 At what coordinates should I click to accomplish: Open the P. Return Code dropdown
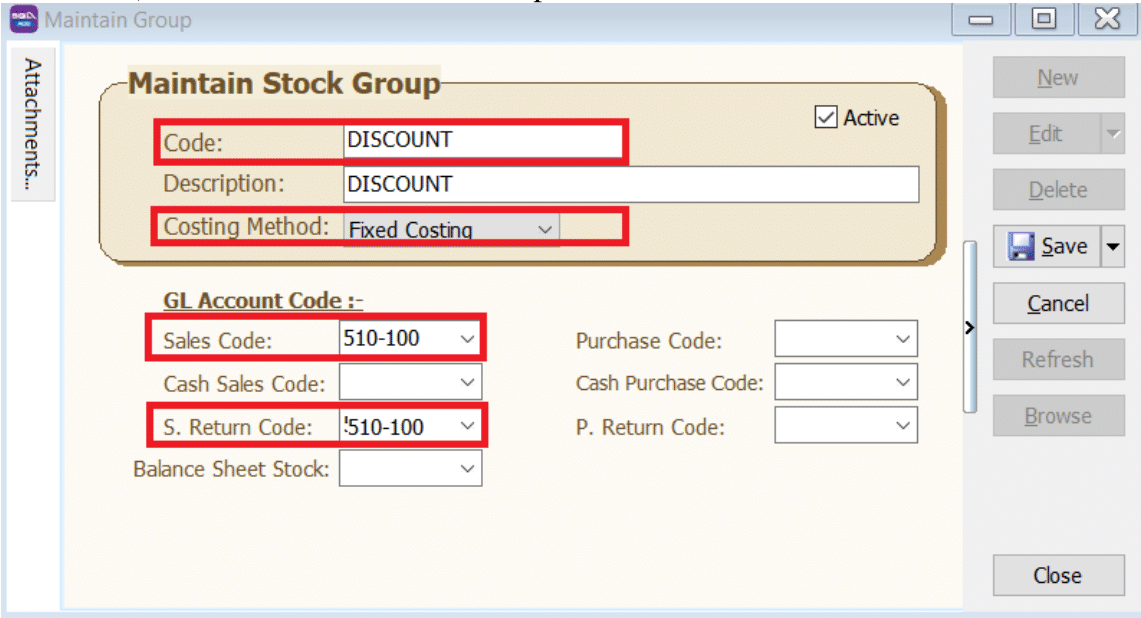[x=902, y=426]
